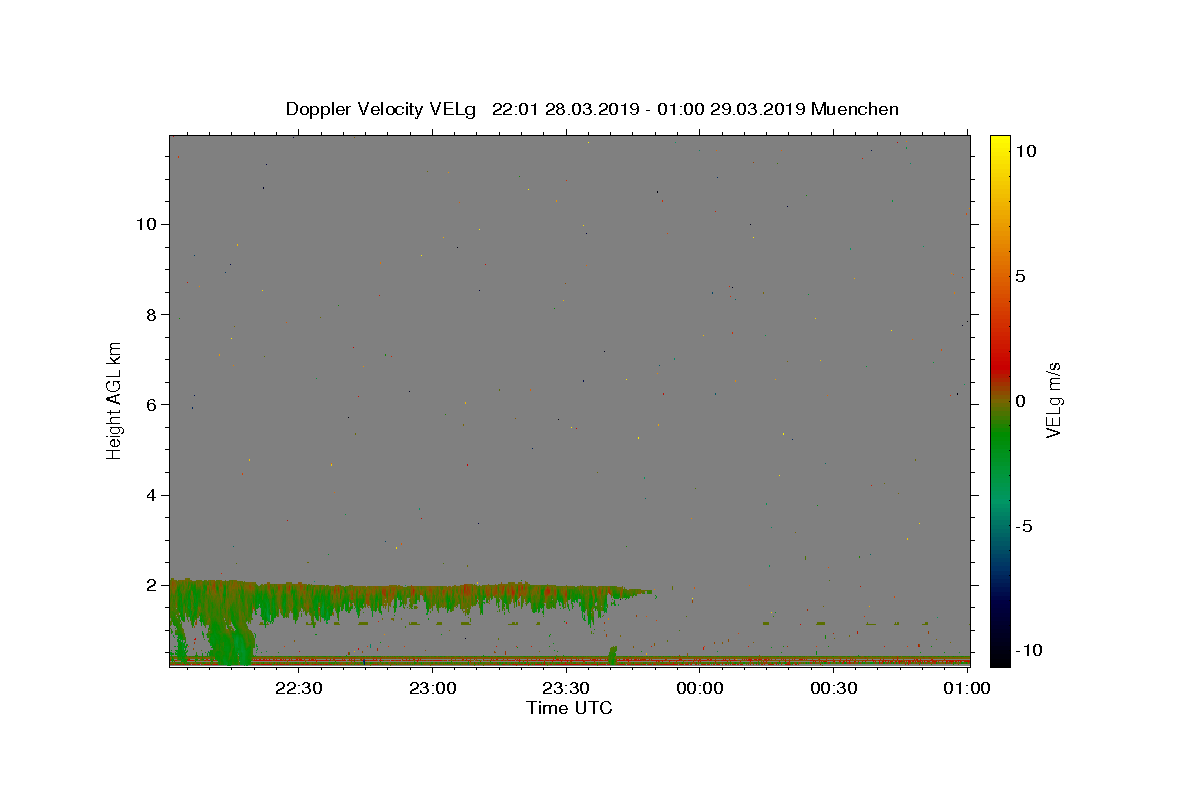The image size is (1200, 800).
Task: Click the colorbar tick label '-5'
Action: tap(1023, 526)
